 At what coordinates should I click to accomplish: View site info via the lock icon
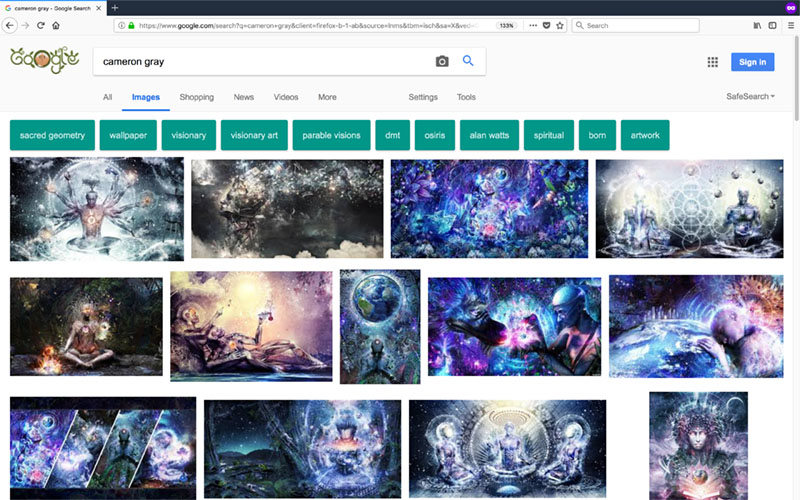pos(131,26)
